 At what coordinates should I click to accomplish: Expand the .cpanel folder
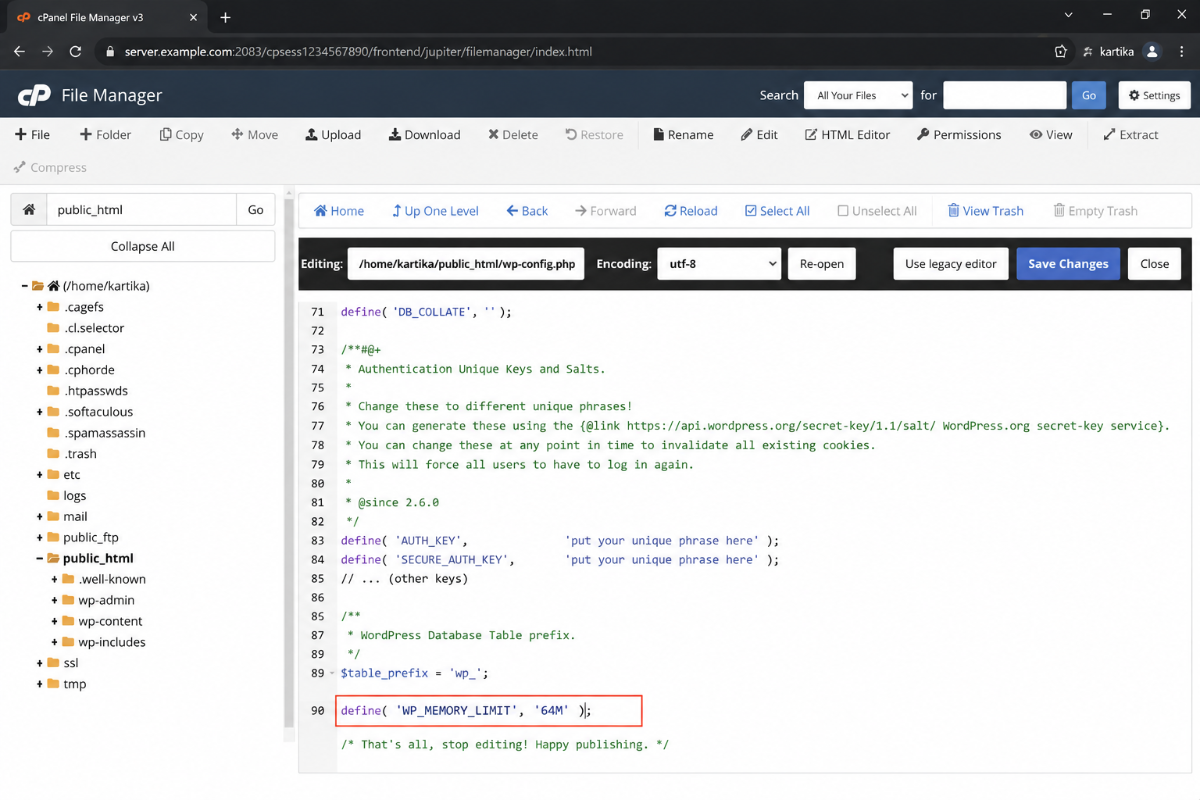click(40, 349)
